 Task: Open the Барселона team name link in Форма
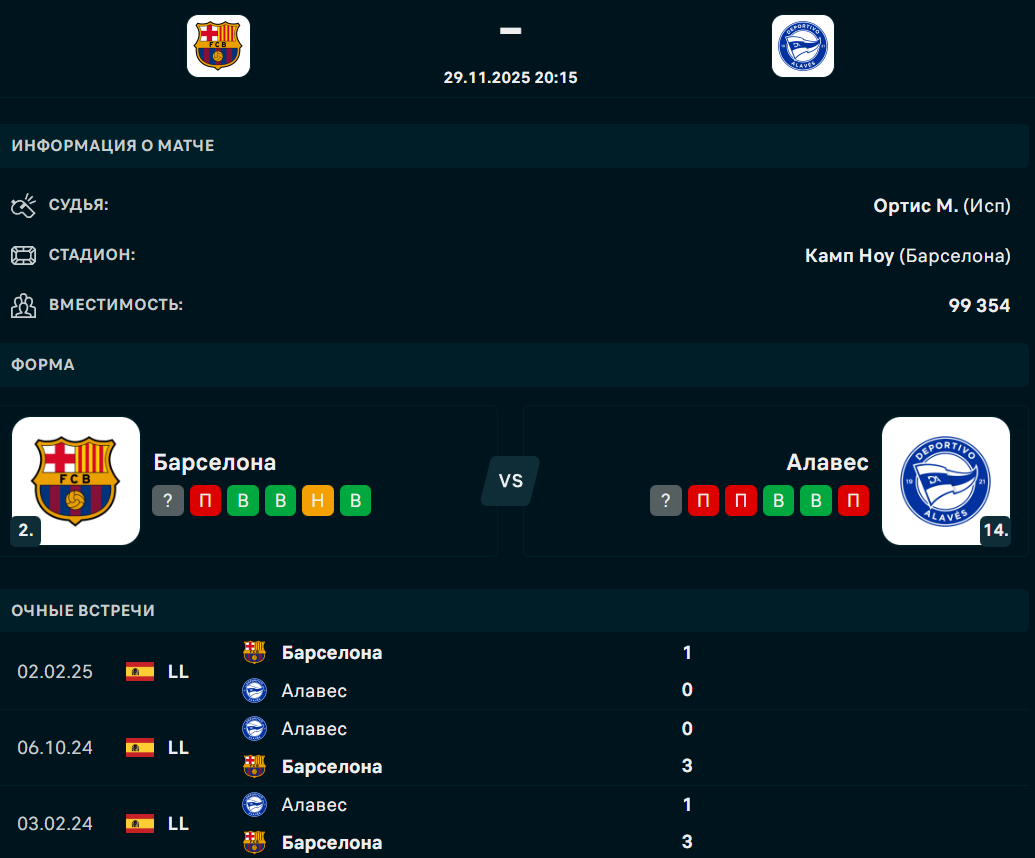pos(215,462)
